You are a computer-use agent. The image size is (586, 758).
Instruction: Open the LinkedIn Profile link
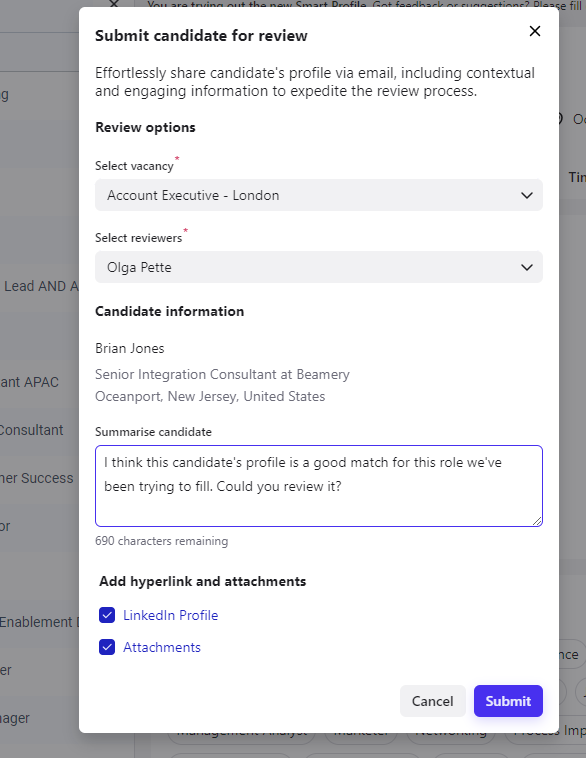point(171,615)
